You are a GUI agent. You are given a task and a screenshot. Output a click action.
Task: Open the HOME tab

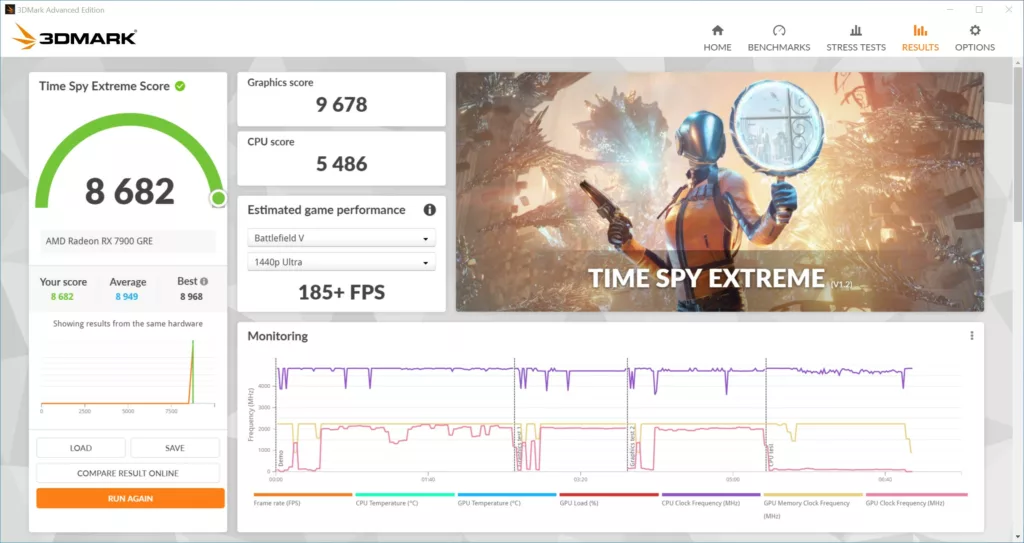pyautogui.click(x=717, y=38)
